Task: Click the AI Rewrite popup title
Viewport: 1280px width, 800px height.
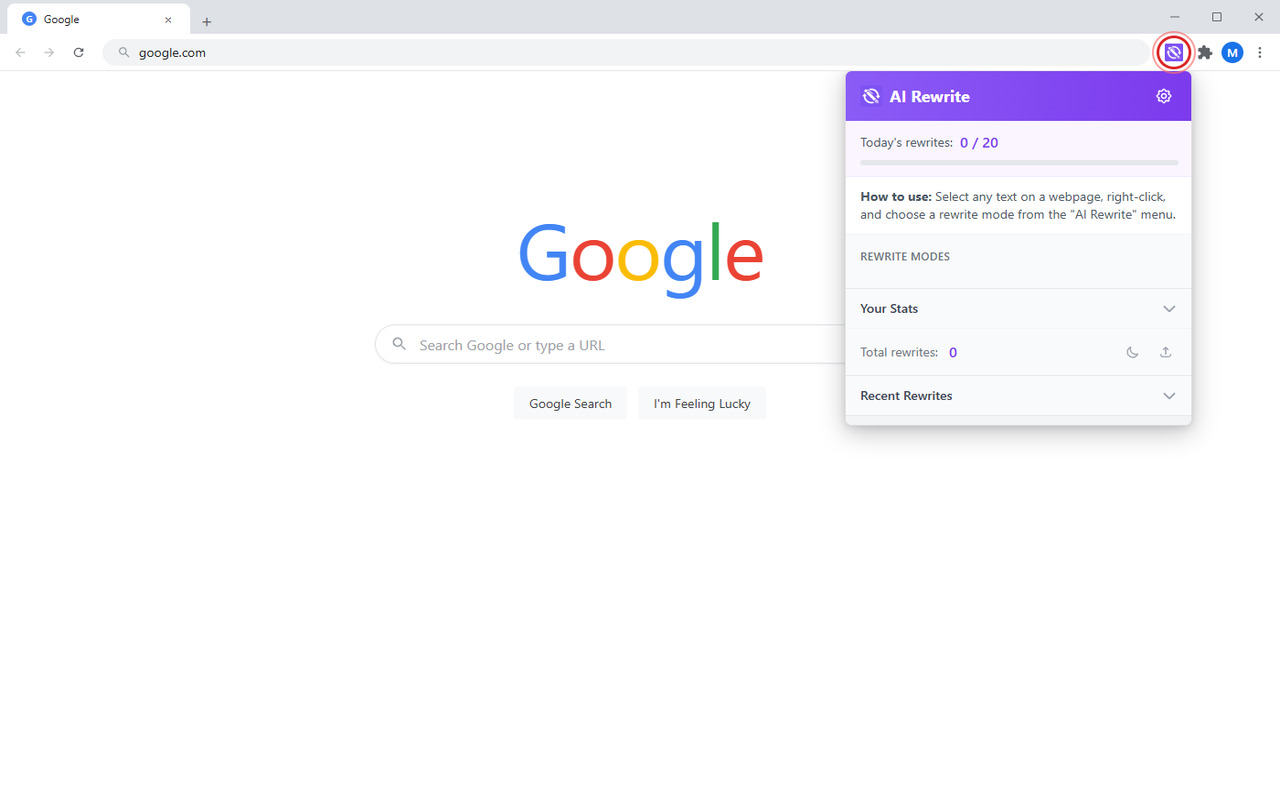Action: tap(930, 96)
